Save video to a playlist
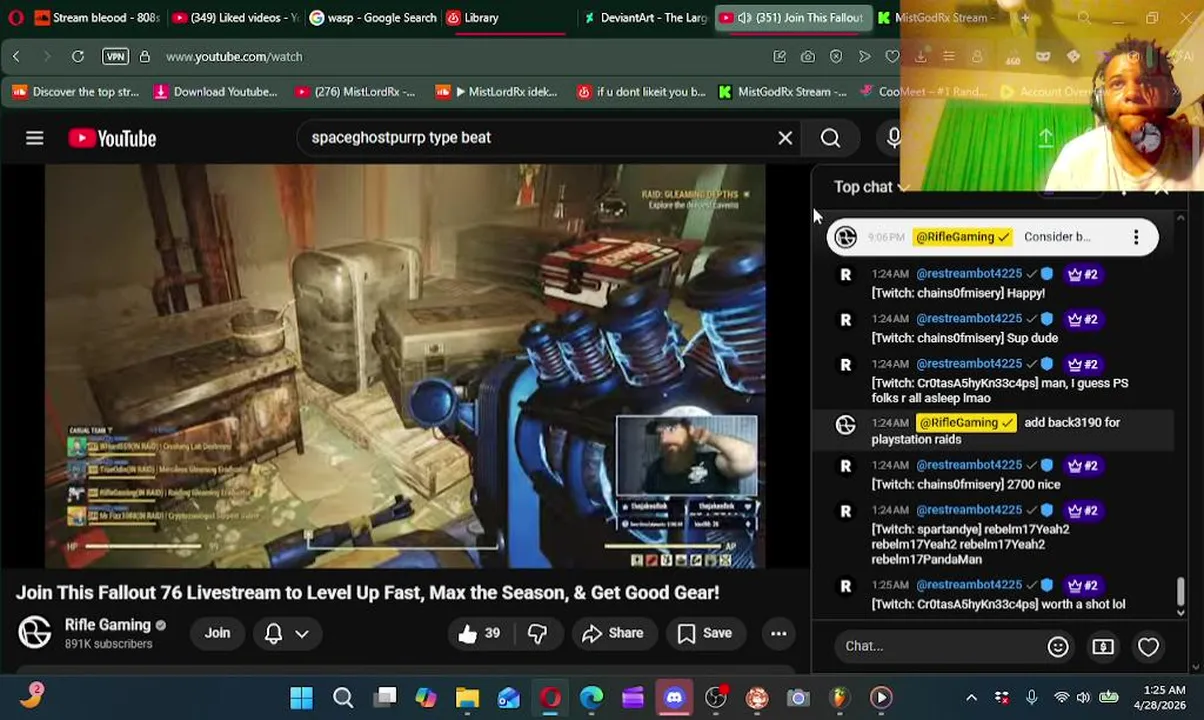The height and width of the screenshot is (720, 1204). [705, 633]
